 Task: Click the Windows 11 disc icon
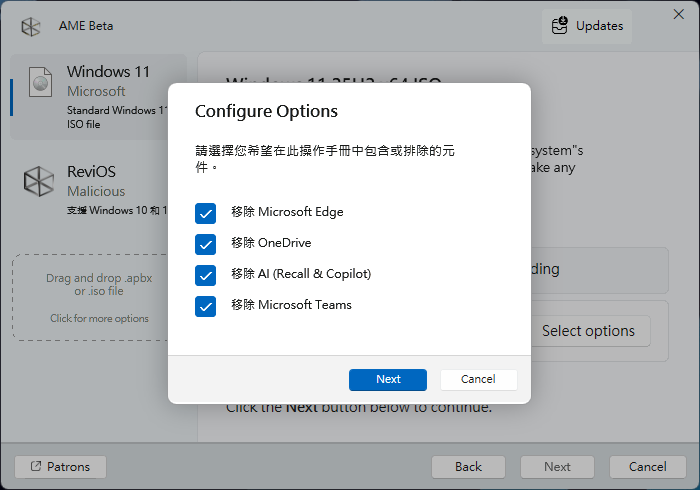tap(39, 84)
